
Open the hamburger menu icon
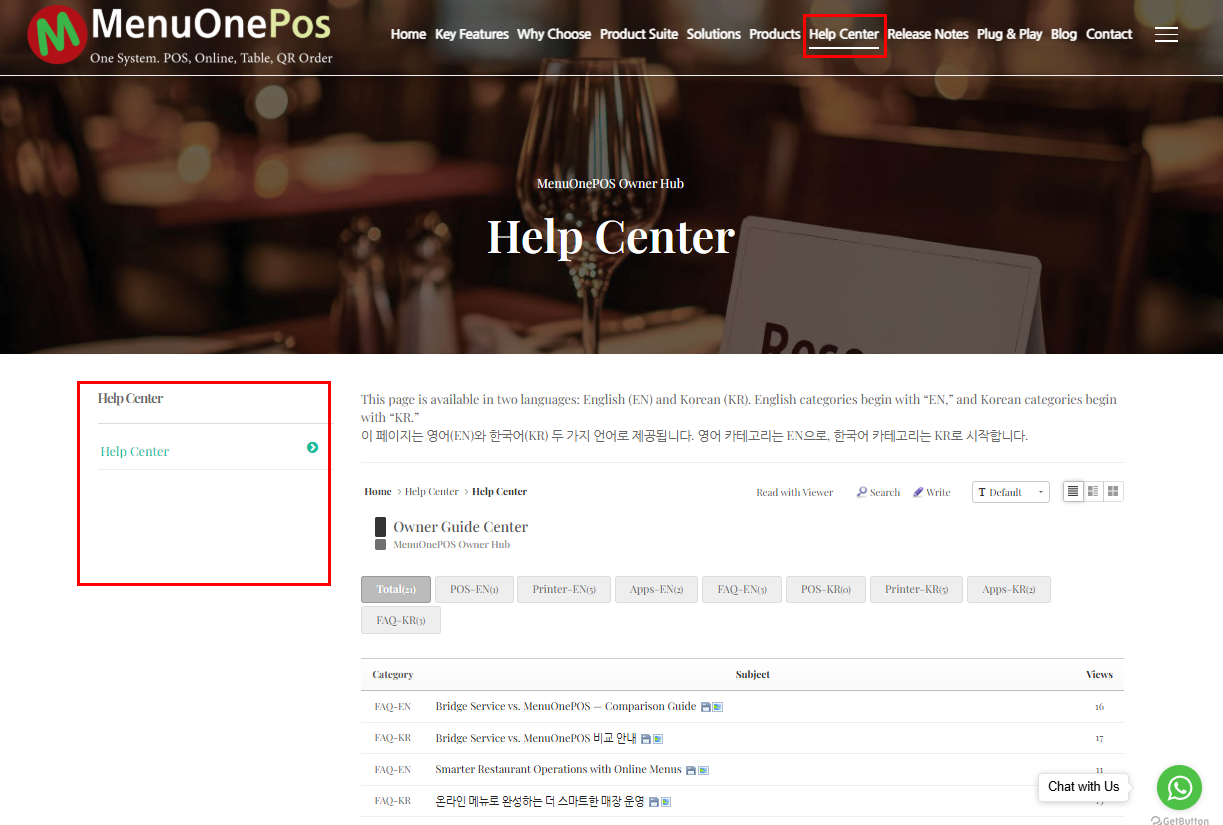tap(1166, 34)
